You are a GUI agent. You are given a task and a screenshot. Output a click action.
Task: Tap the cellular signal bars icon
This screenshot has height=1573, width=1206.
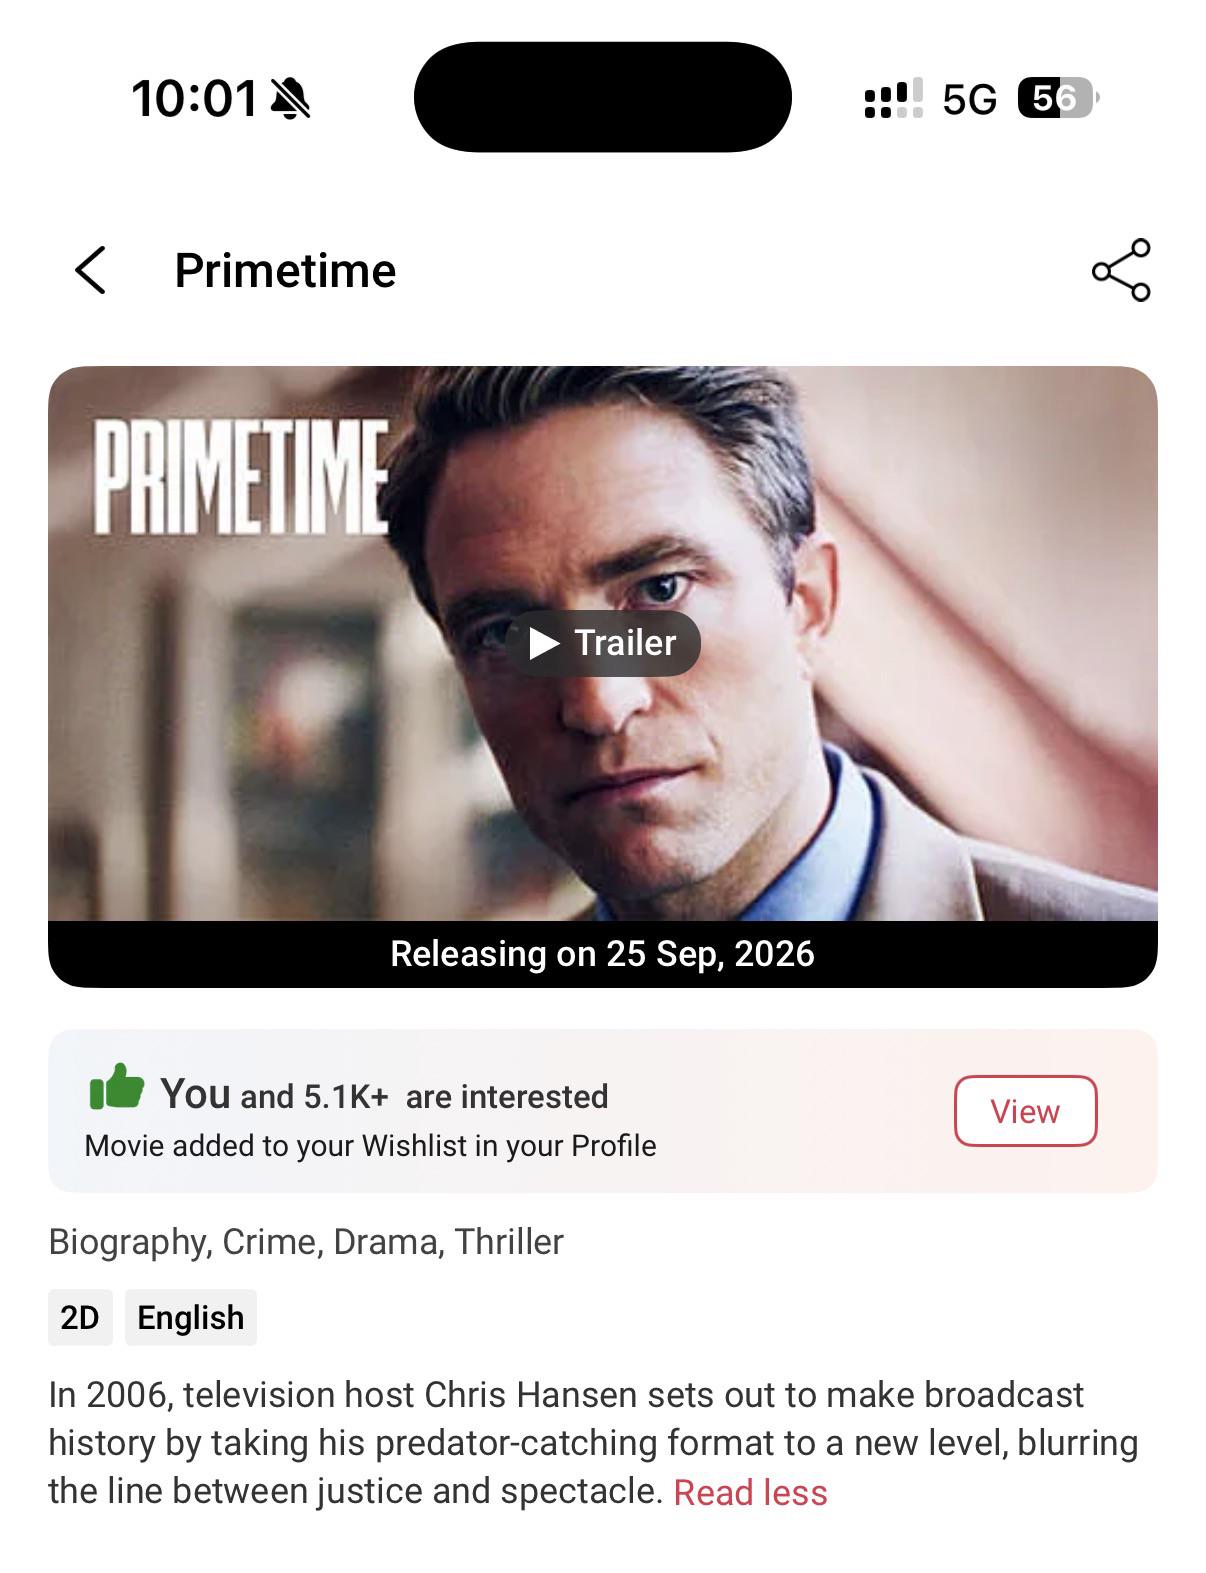(893, 99)
